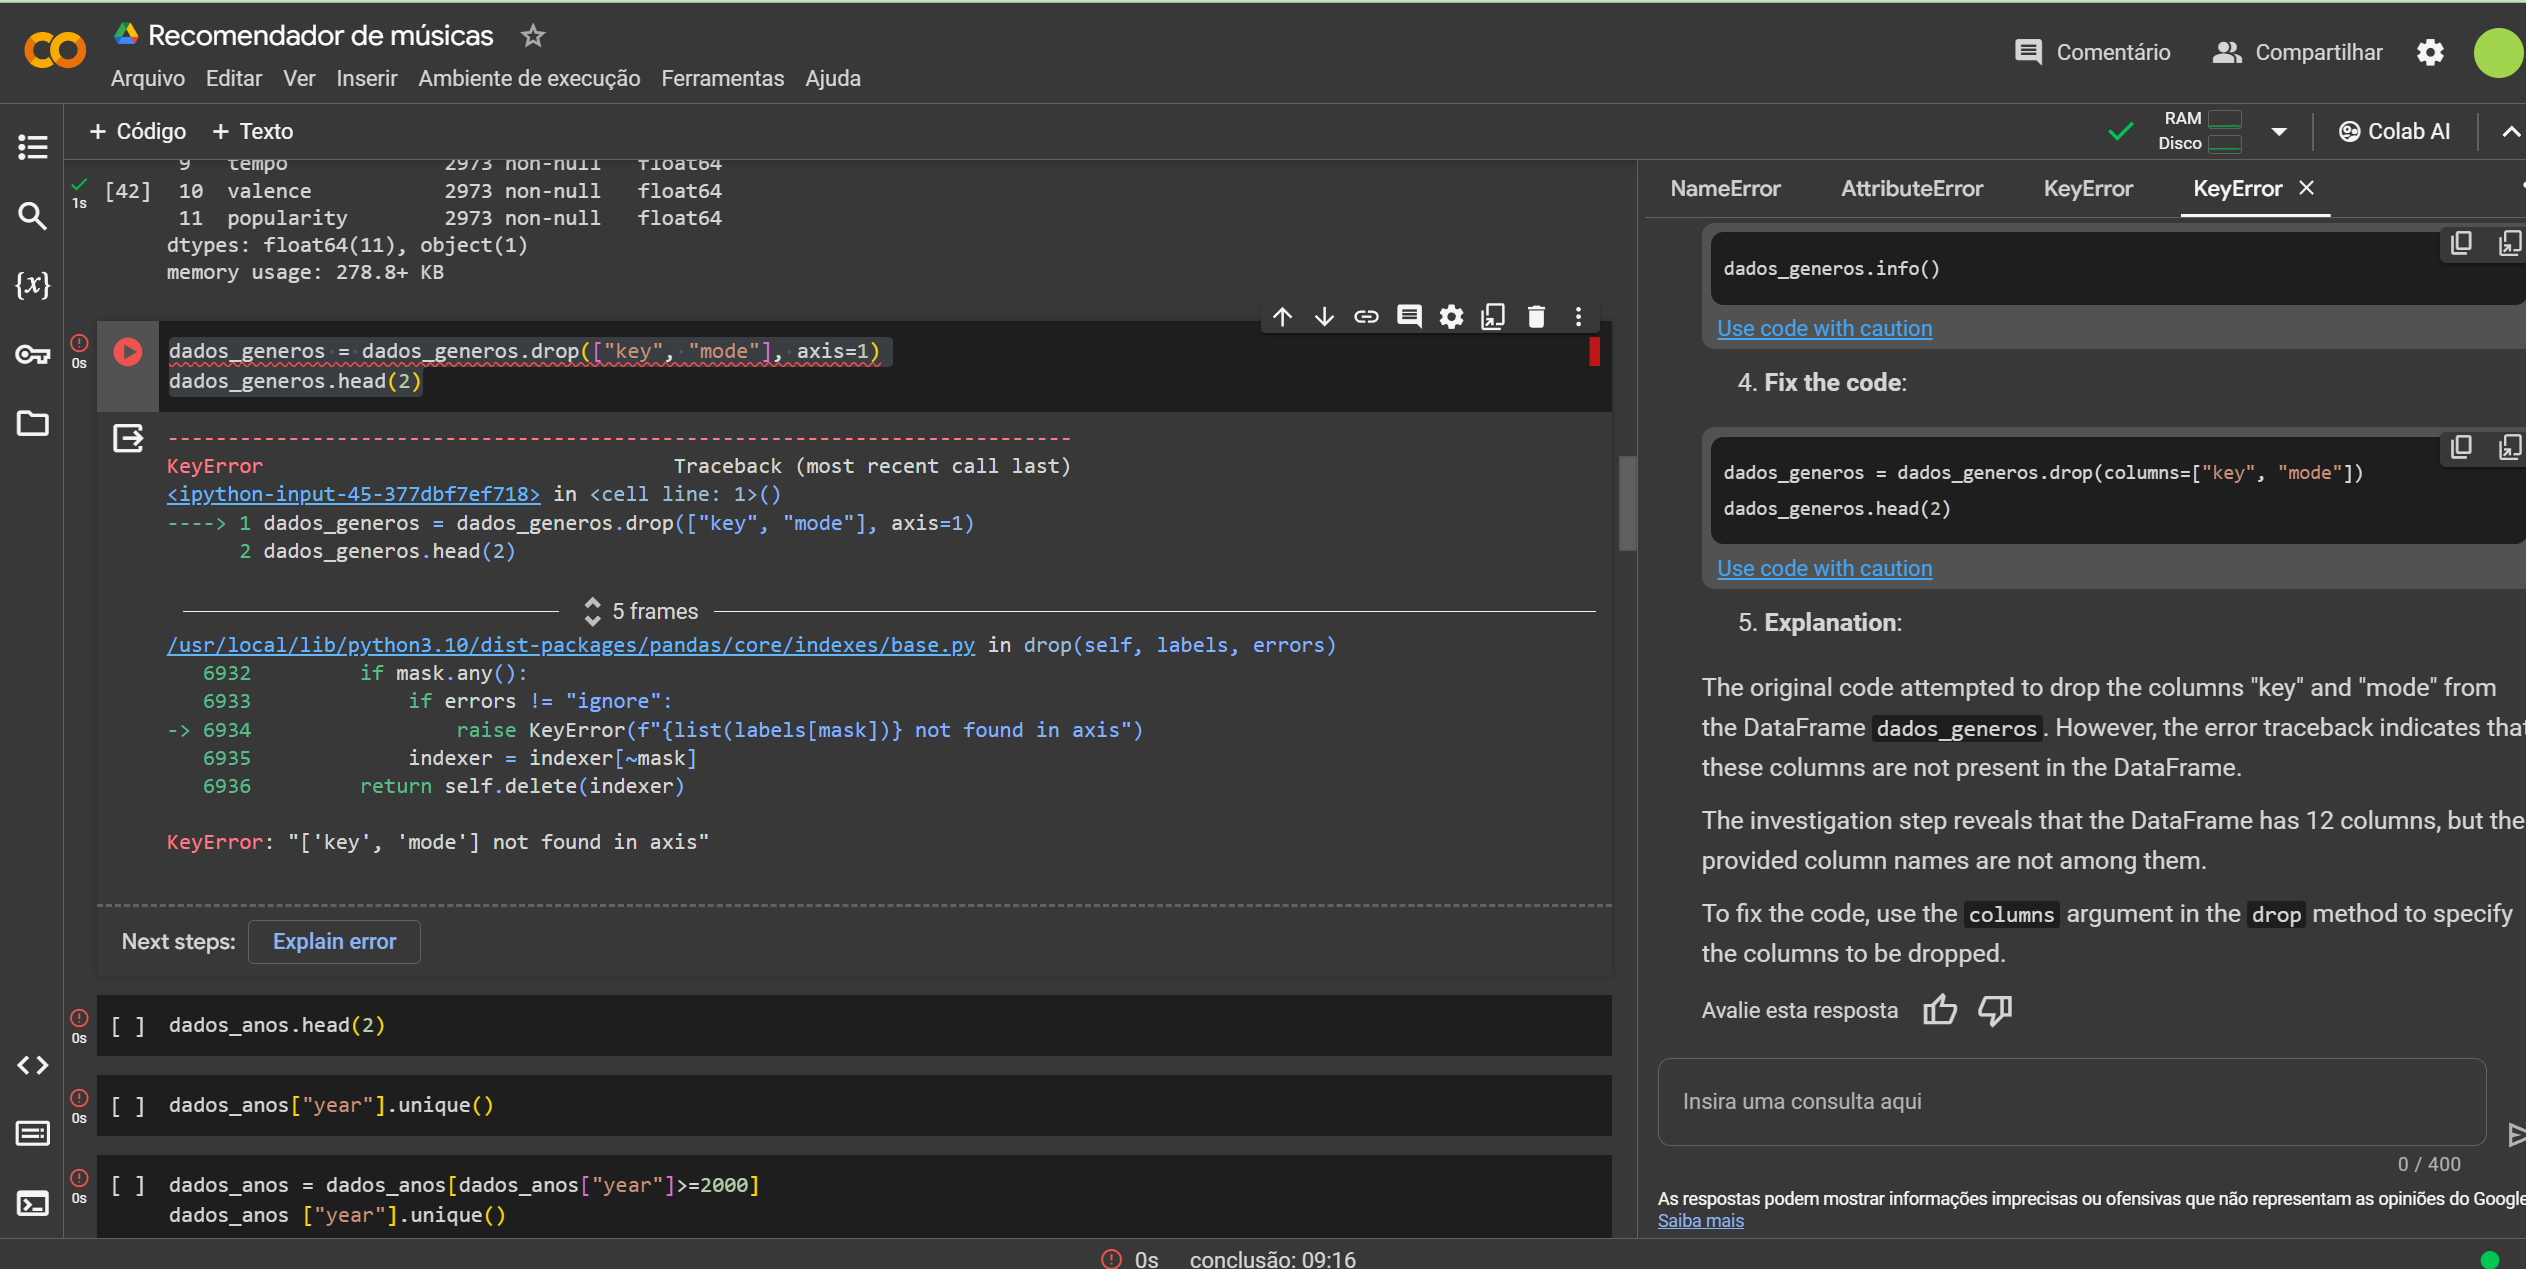Click the Compartilhar button
The height and width of the screenshot is (1269, 2526).
tap(2297, 52)
